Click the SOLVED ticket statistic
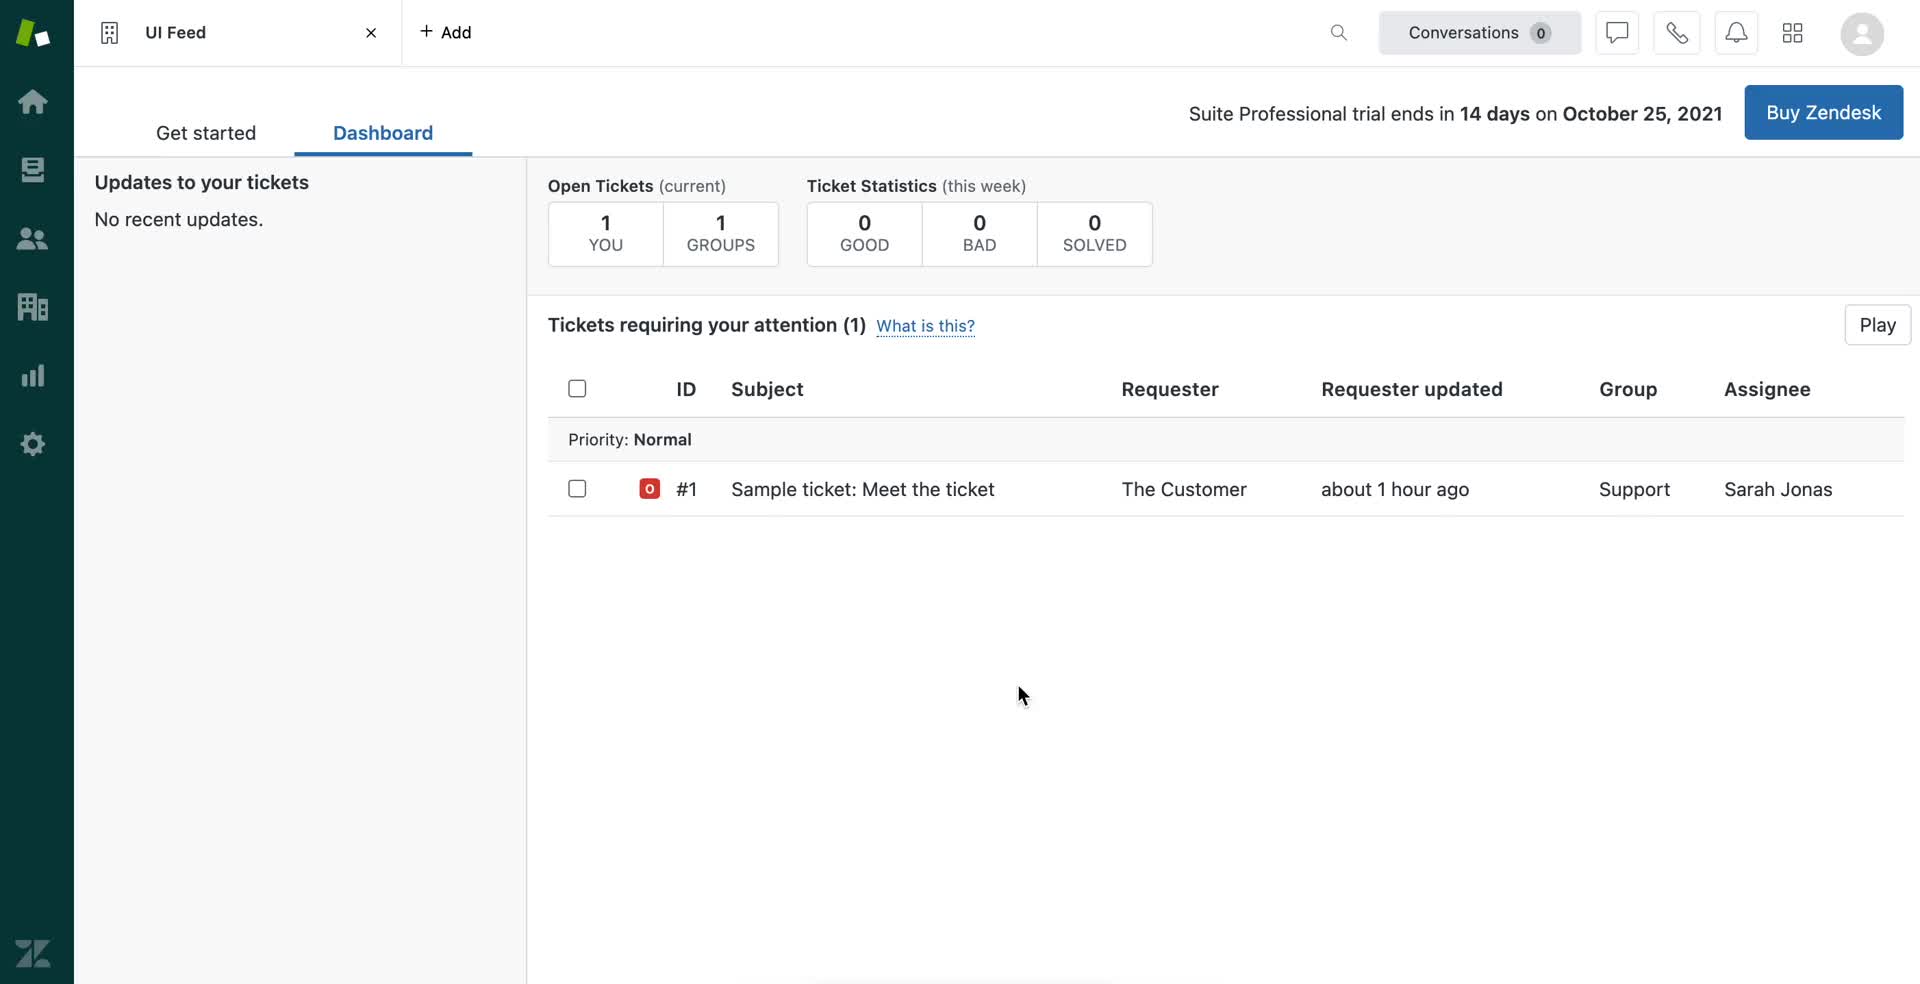1920x984 pixels. pos(1095,234)
